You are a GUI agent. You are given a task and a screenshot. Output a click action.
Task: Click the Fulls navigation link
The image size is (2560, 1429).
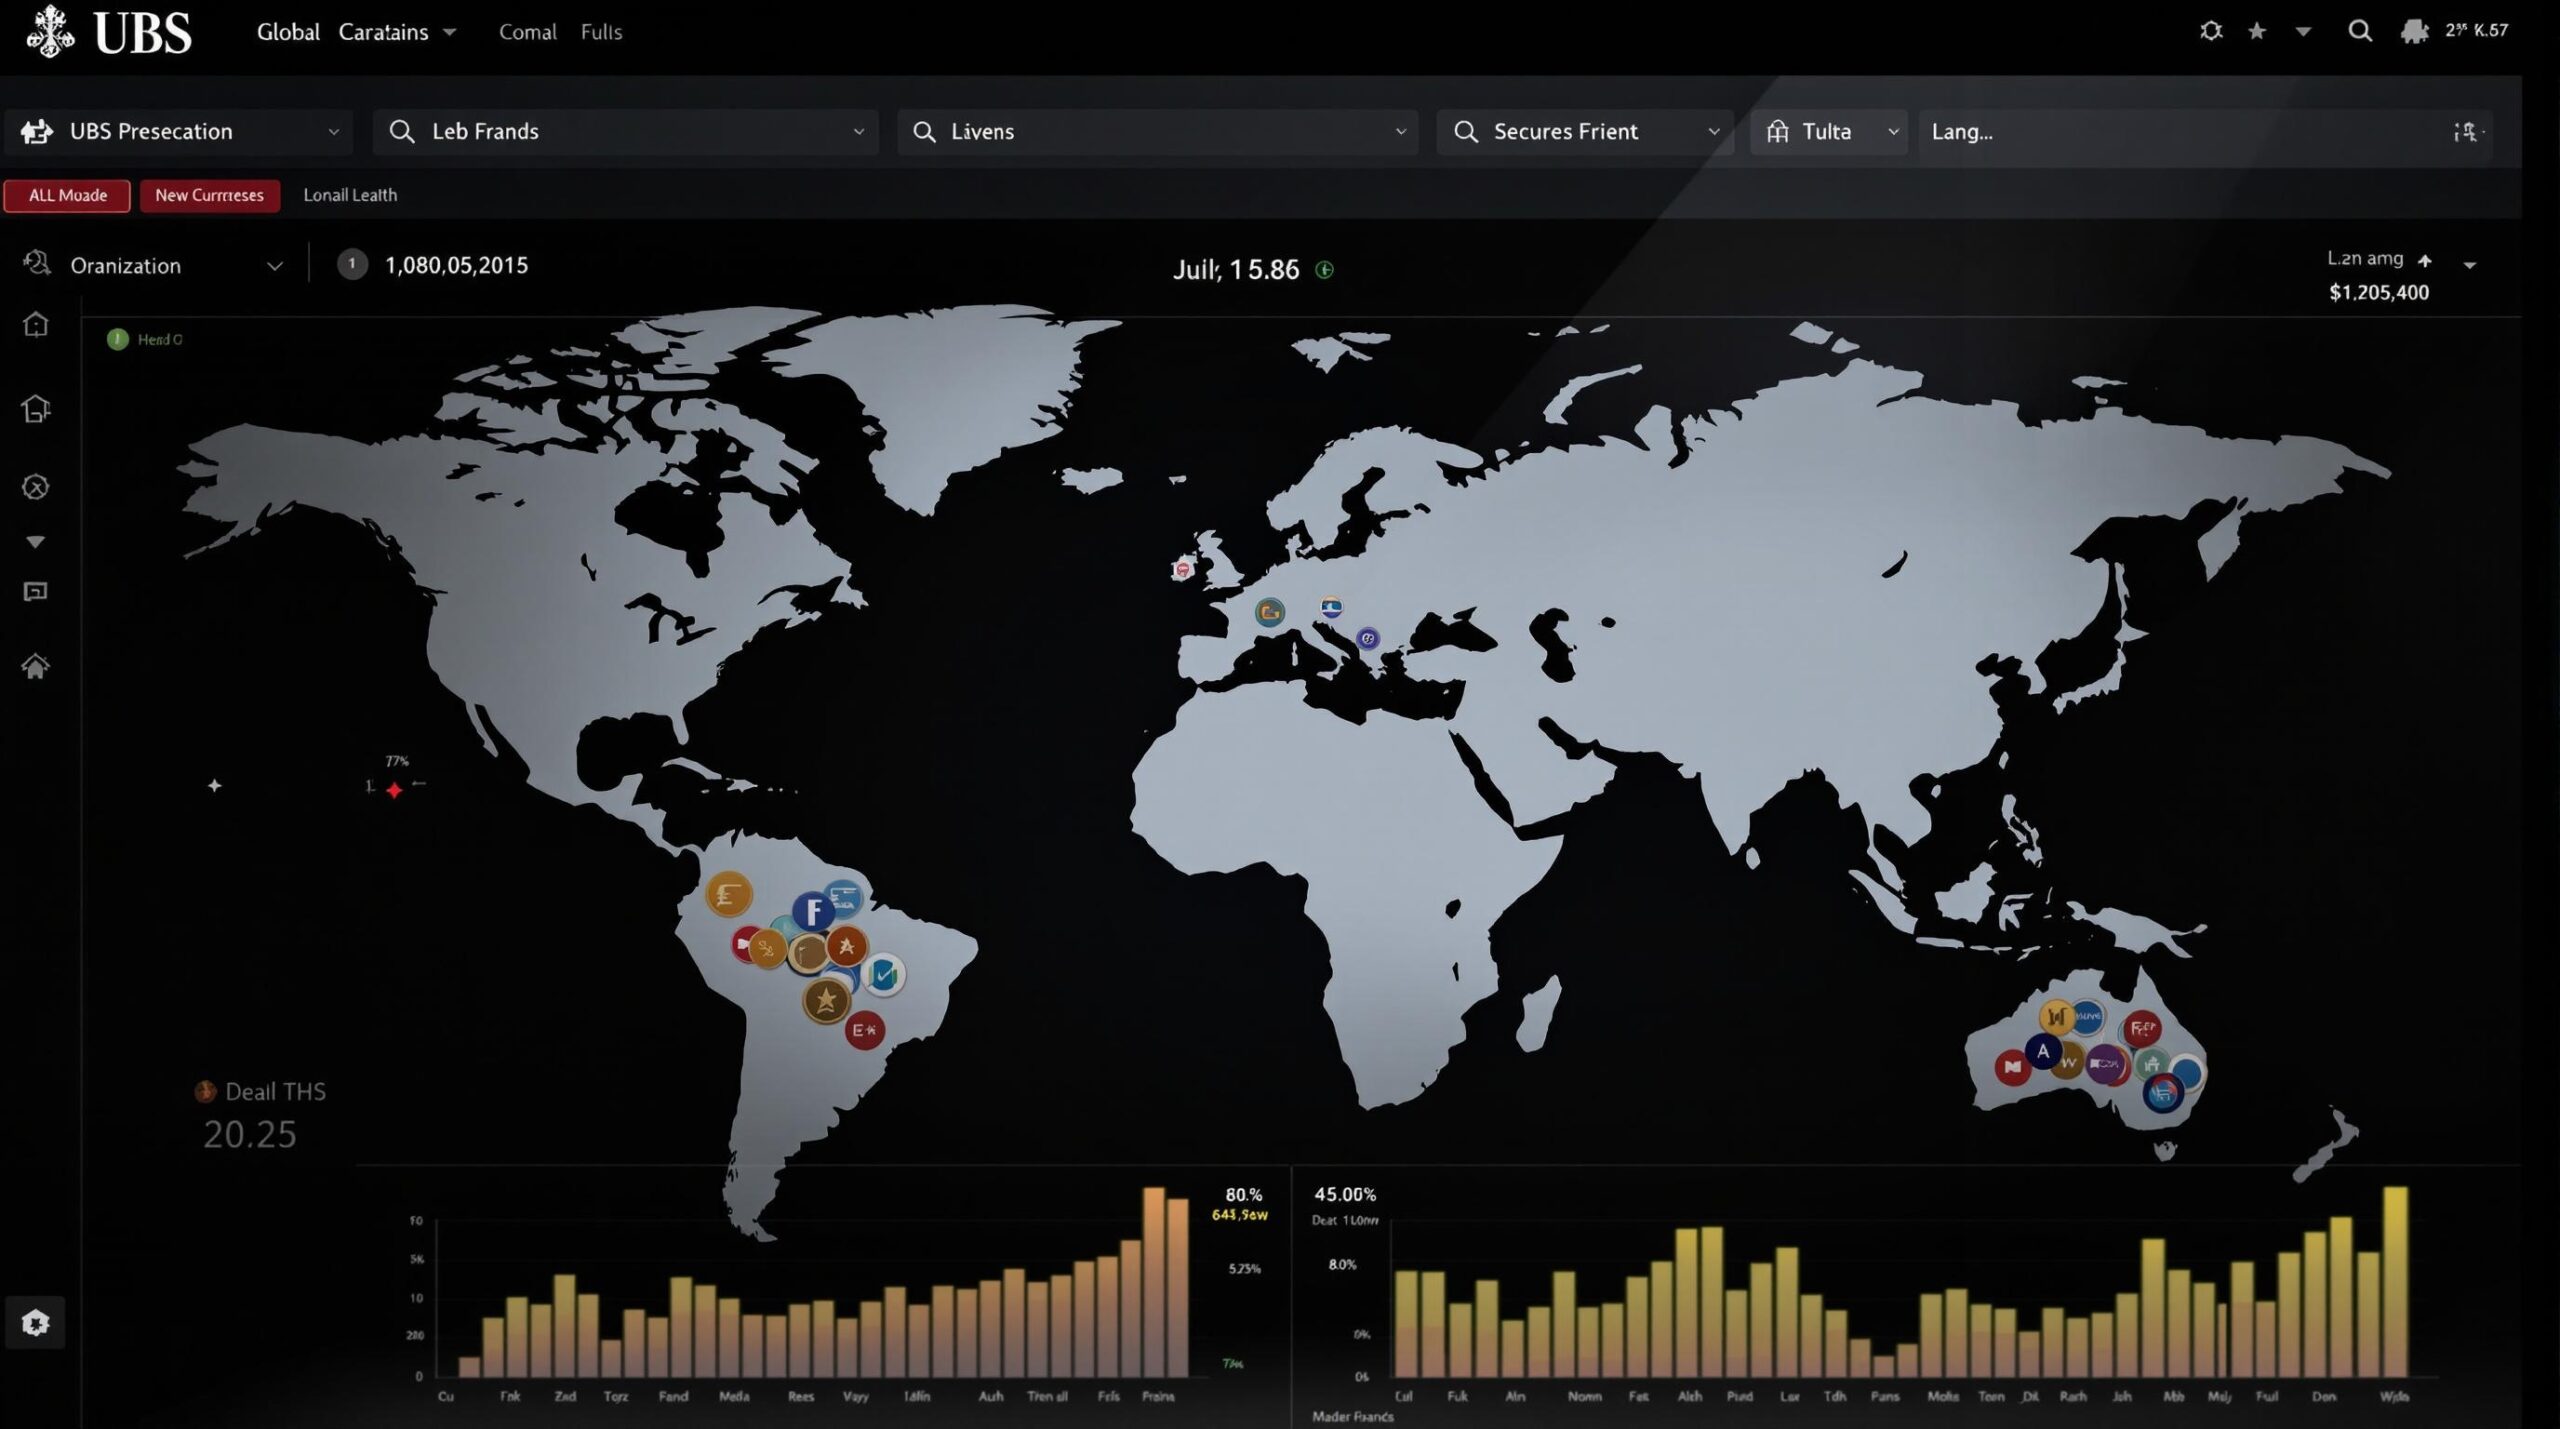pos(601,32)
